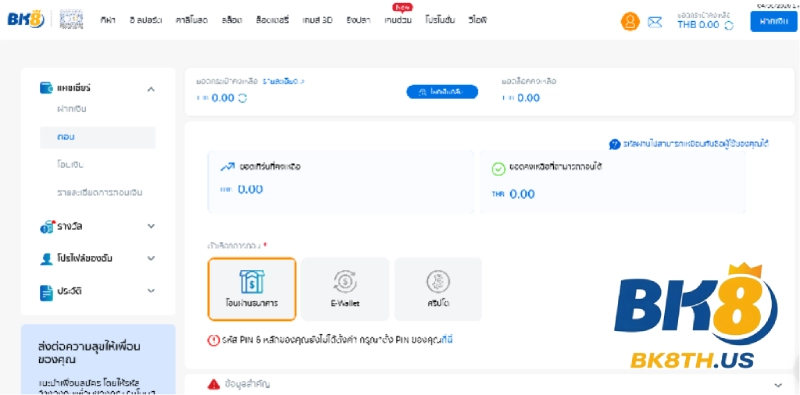Open the กีฬา sports menu
The width and height of the screenshot is (800, 395).
click(108, 20)
